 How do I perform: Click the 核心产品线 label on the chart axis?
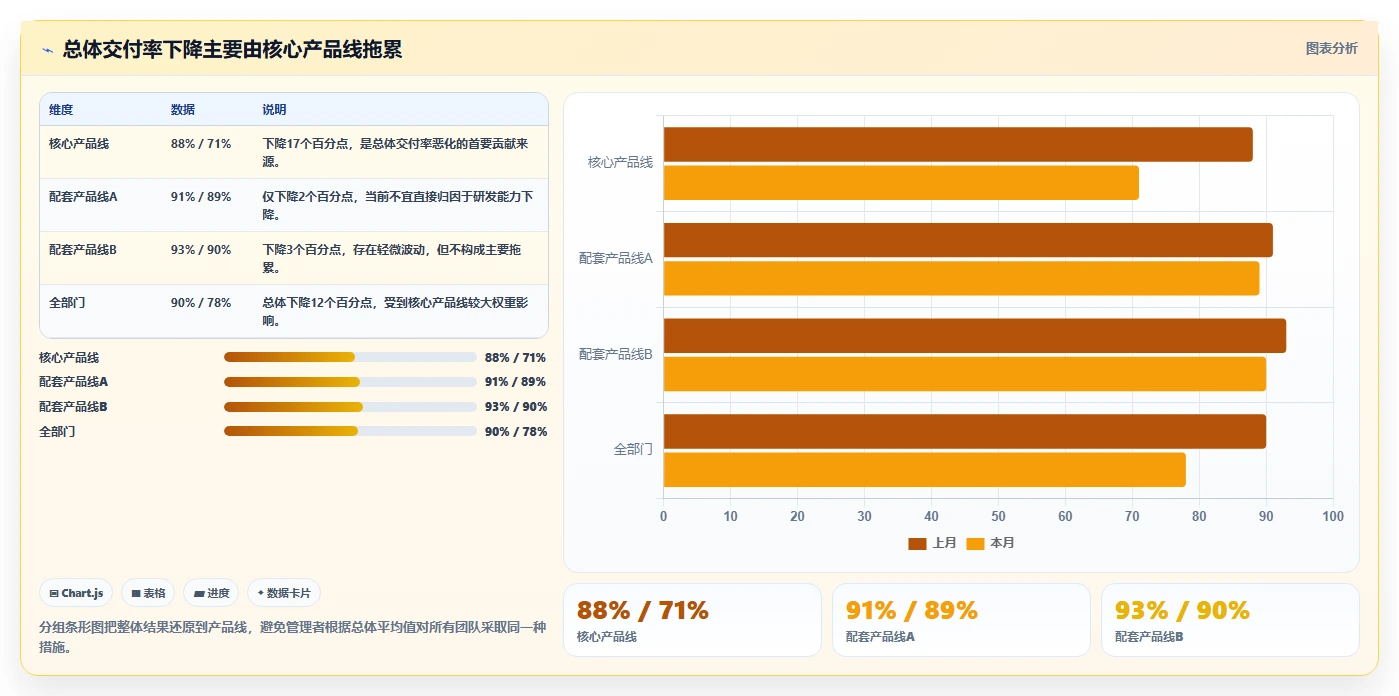(x=620, y=162)
